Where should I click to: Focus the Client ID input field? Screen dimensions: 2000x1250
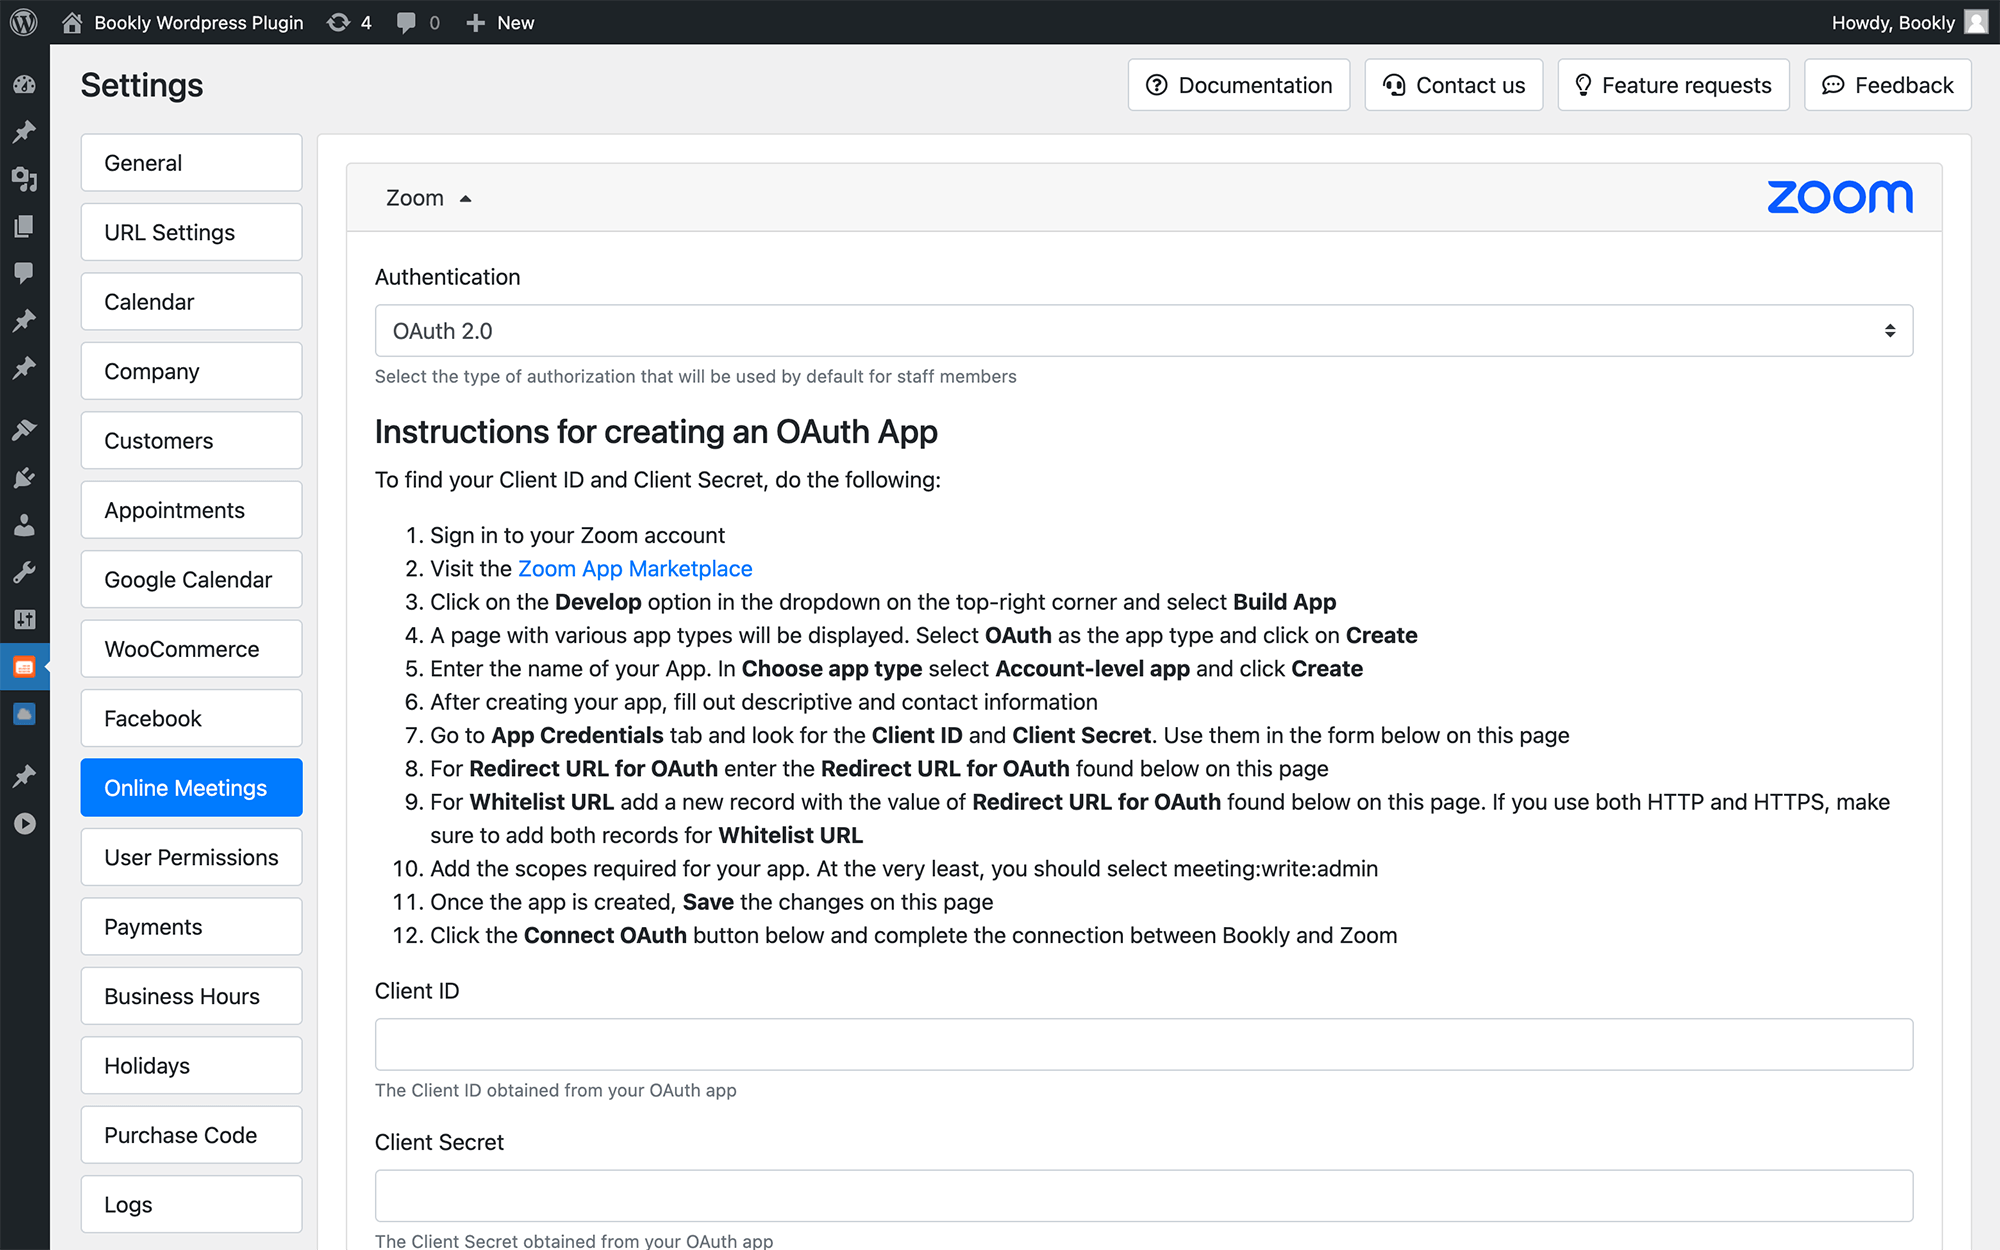coord(1143,1045)
